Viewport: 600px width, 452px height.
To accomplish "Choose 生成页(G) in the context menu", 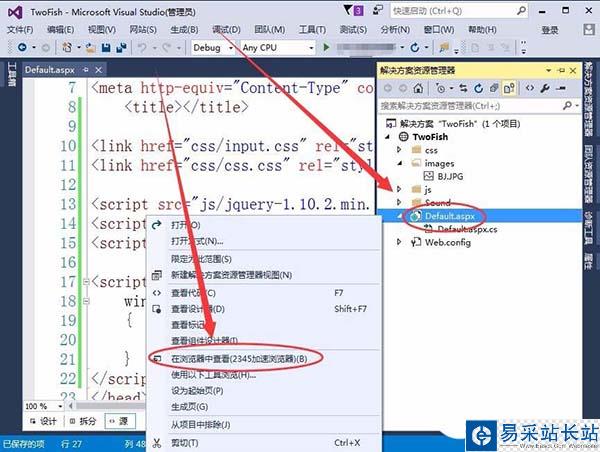I will coord(264,406).
